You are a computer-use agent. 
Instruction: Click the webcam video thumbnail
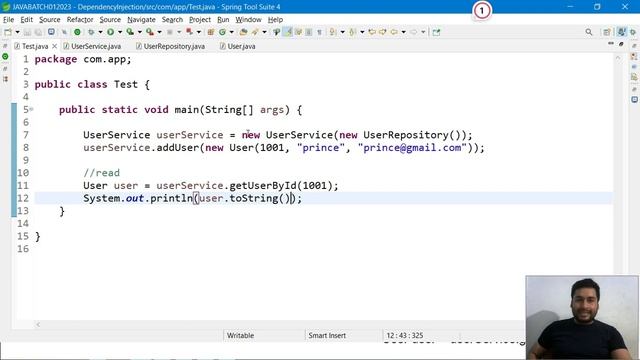[x=582, y=317]
